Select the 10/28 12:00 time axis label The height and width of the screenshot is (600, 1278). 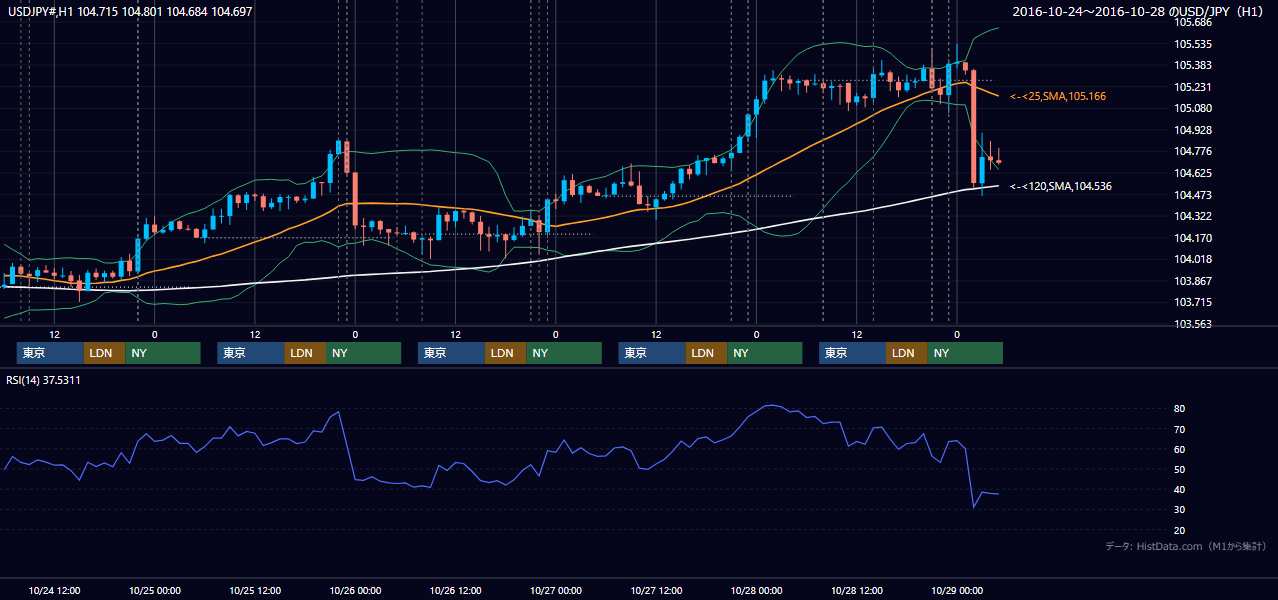[x=858, y=590]
